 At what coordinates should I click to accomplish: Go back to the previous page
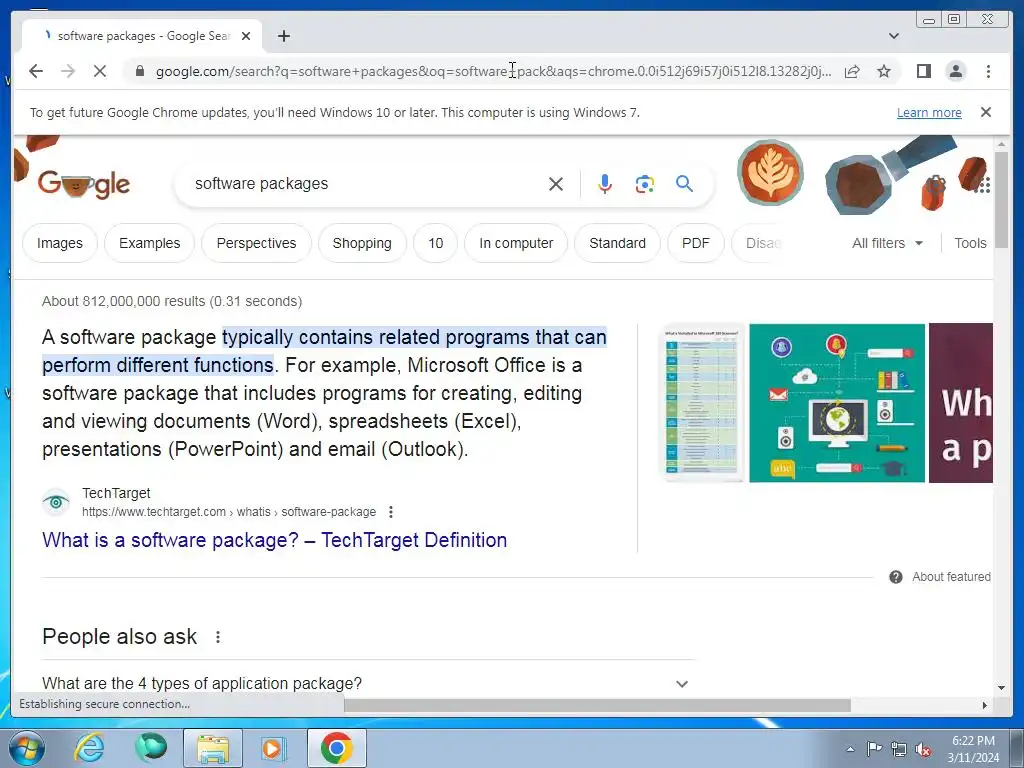36,71
